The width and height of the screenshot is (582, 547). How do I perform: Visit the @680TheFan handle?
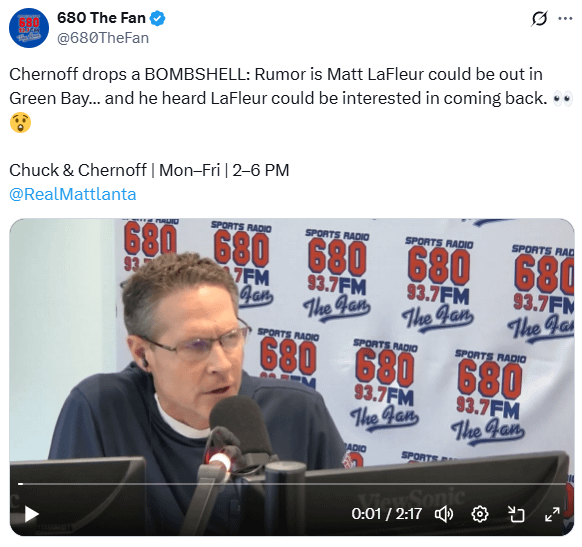pos(103,38)
